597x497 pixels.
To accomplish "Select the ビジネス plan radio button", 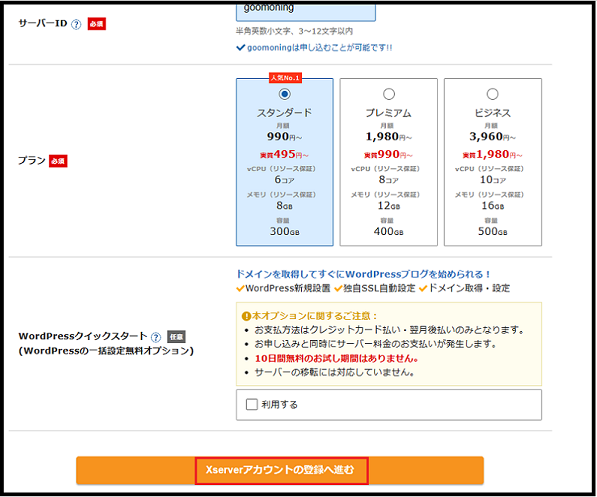I will coord(492,94).
